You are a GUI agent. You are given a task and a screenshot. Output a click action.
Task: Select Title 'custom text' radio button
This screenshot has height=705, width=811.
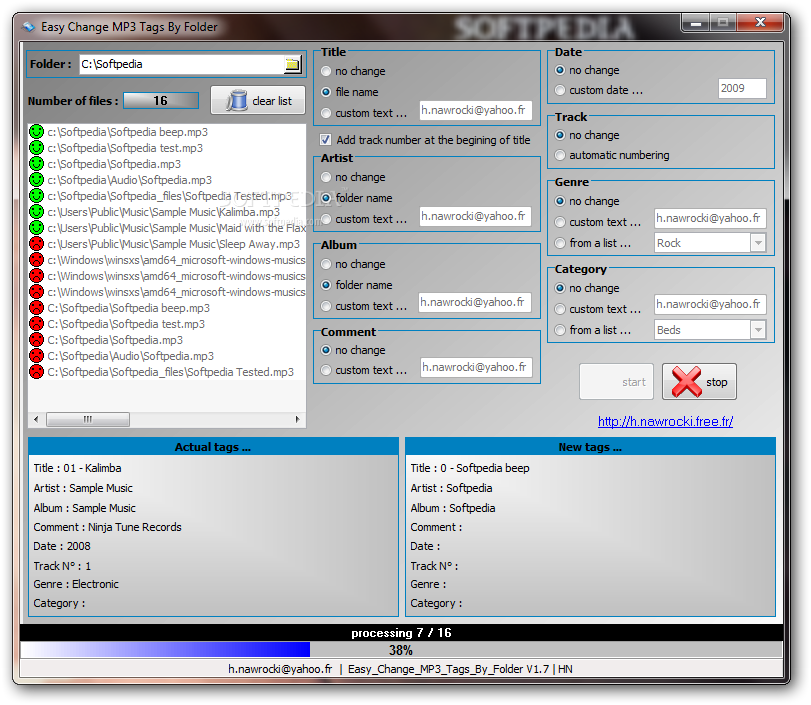click(326, 113)
